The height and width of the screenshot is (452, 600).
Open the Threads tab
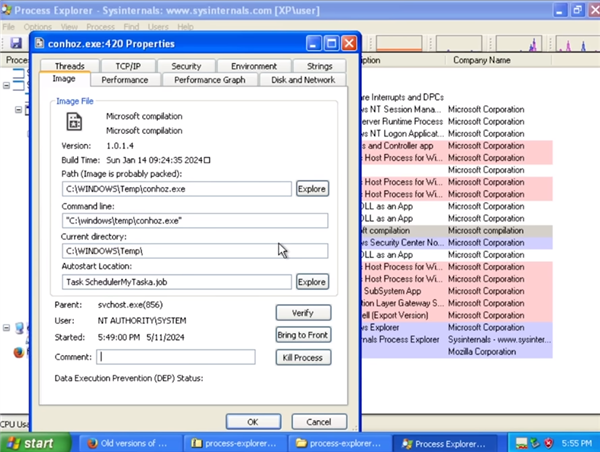click(70, 66)
